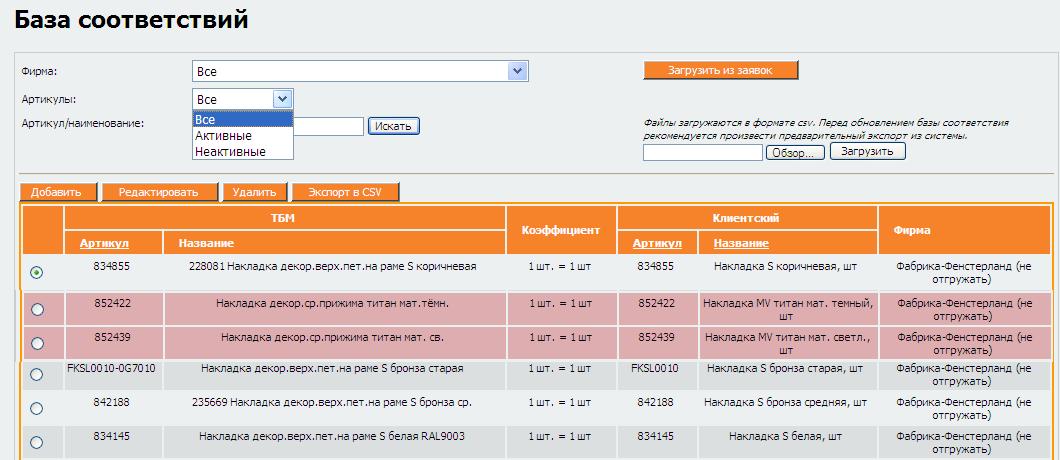
Task: Select radio button for article 834855 row
Action: [37, 273]
